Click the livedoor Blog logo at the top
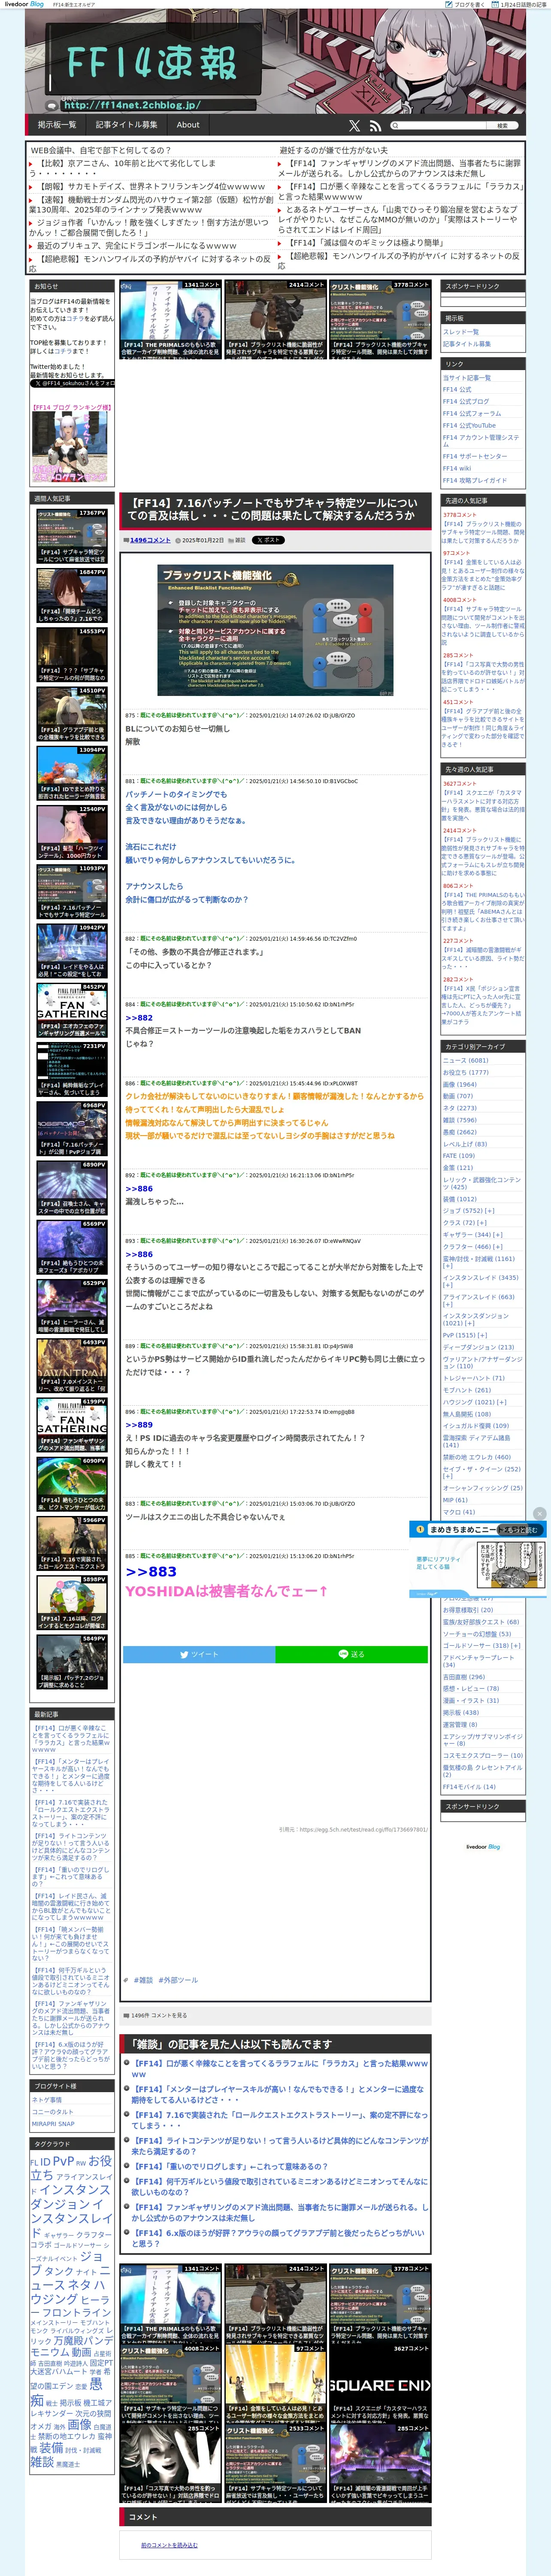551x2576 pixels. pyautogui.click(x=23, y=4)
